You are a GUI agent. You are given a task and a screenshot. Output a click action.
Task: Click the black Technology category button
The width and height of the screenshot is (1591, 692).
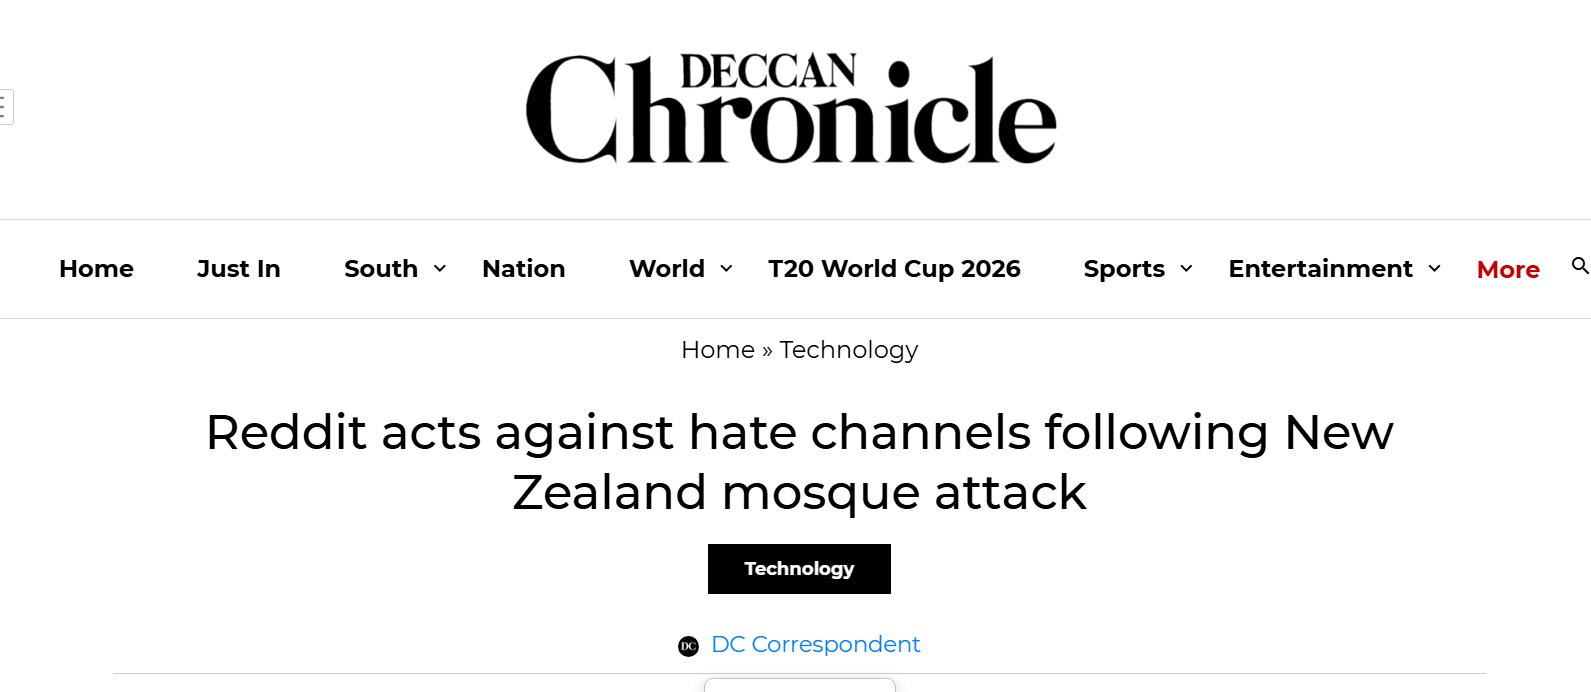[x=799, y=569]
